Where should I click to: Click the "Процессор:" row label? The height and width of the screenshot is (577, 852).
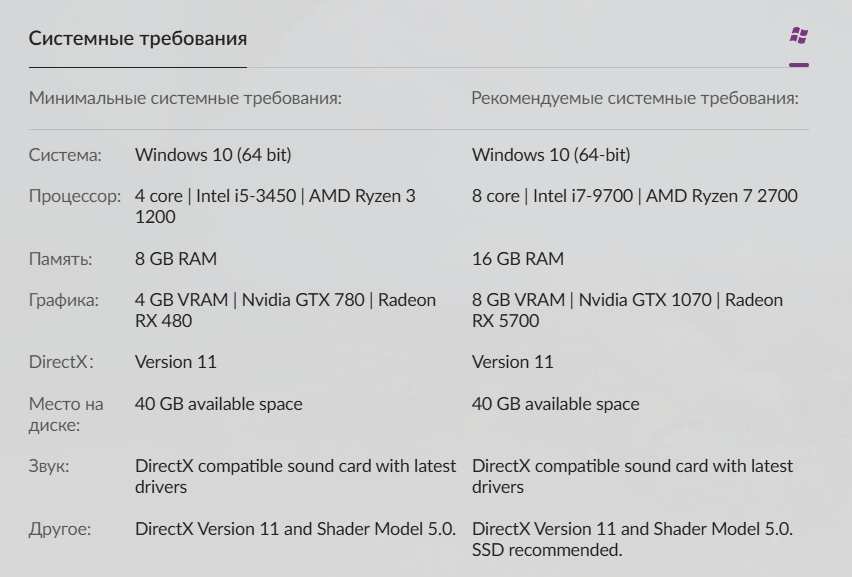(75, 196)
